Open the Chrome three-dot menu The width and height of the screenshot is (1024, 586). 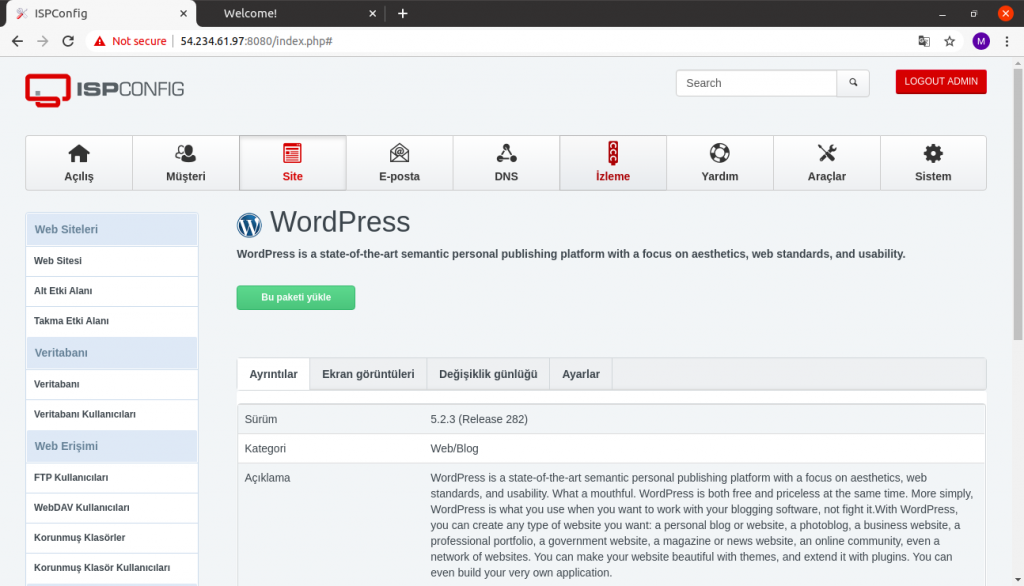tap(1007, 41)
